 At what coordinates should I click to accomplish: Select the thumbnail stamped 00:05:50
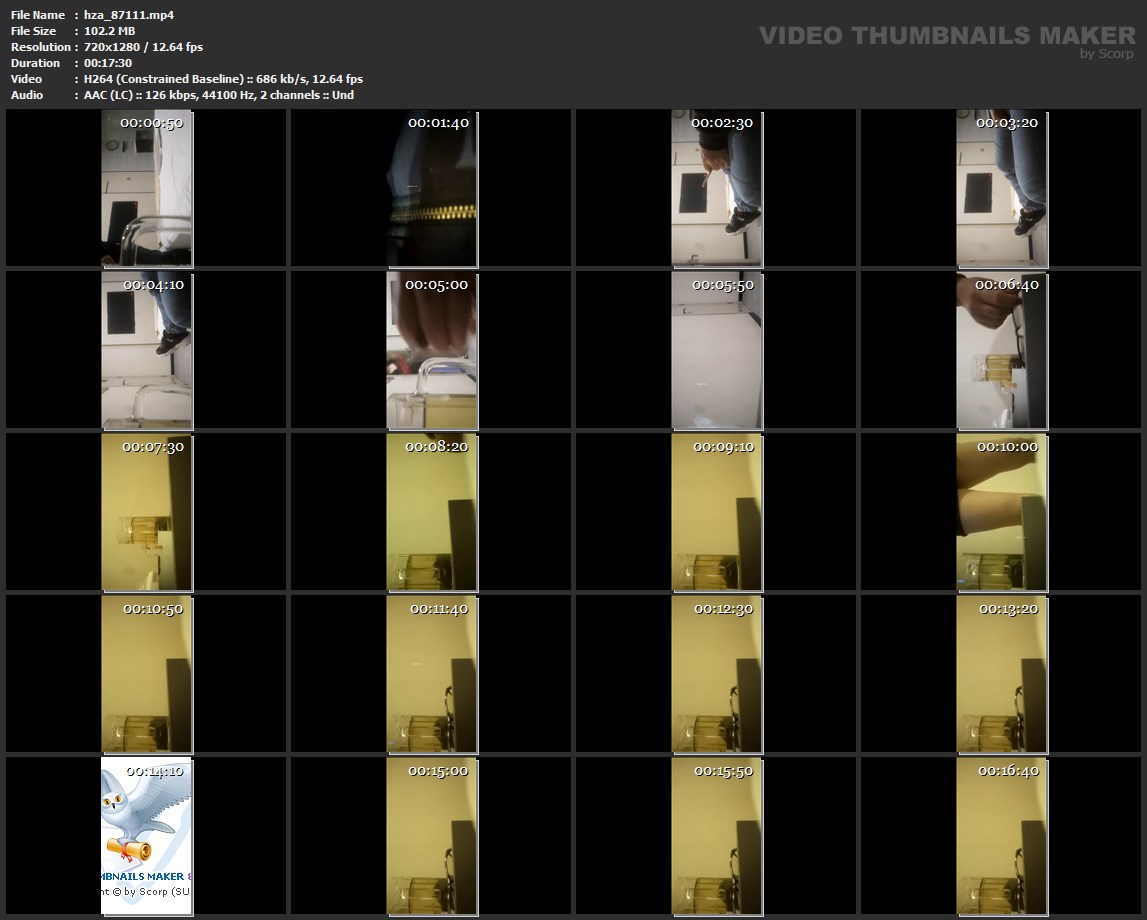(x=717, y=350)
